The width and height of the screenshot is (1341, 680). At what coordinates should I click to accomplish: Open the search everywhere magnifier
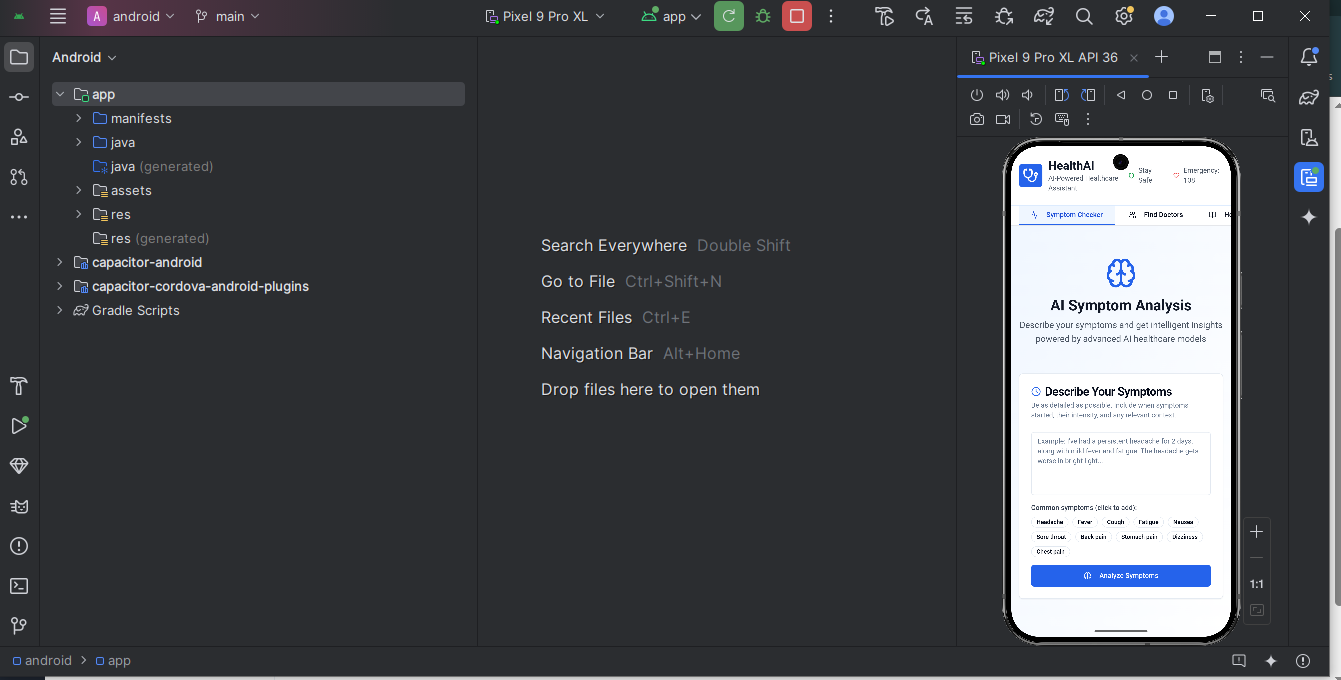pyautogui.click(x=1084, y=16)
